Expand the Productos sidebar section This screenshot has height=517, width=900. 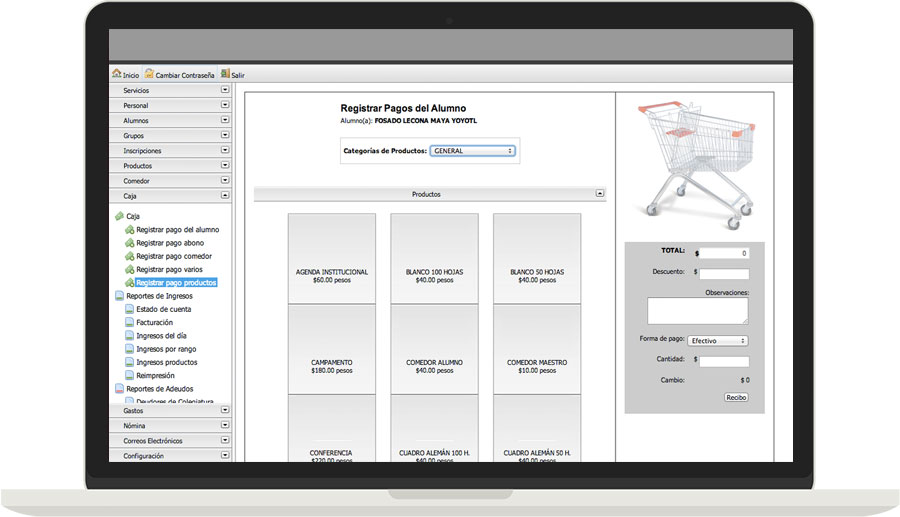tap(225, 165)
